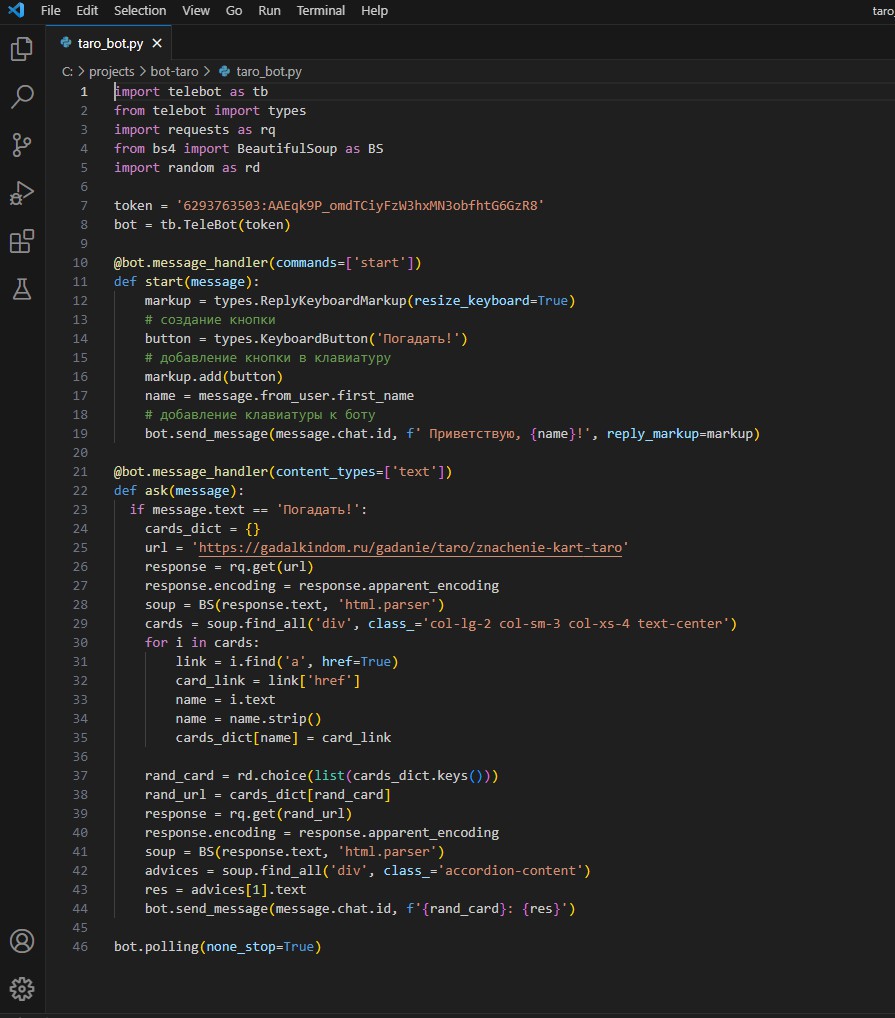
Task: Click 'name = name.strip()' line
Action: (248, 719)
